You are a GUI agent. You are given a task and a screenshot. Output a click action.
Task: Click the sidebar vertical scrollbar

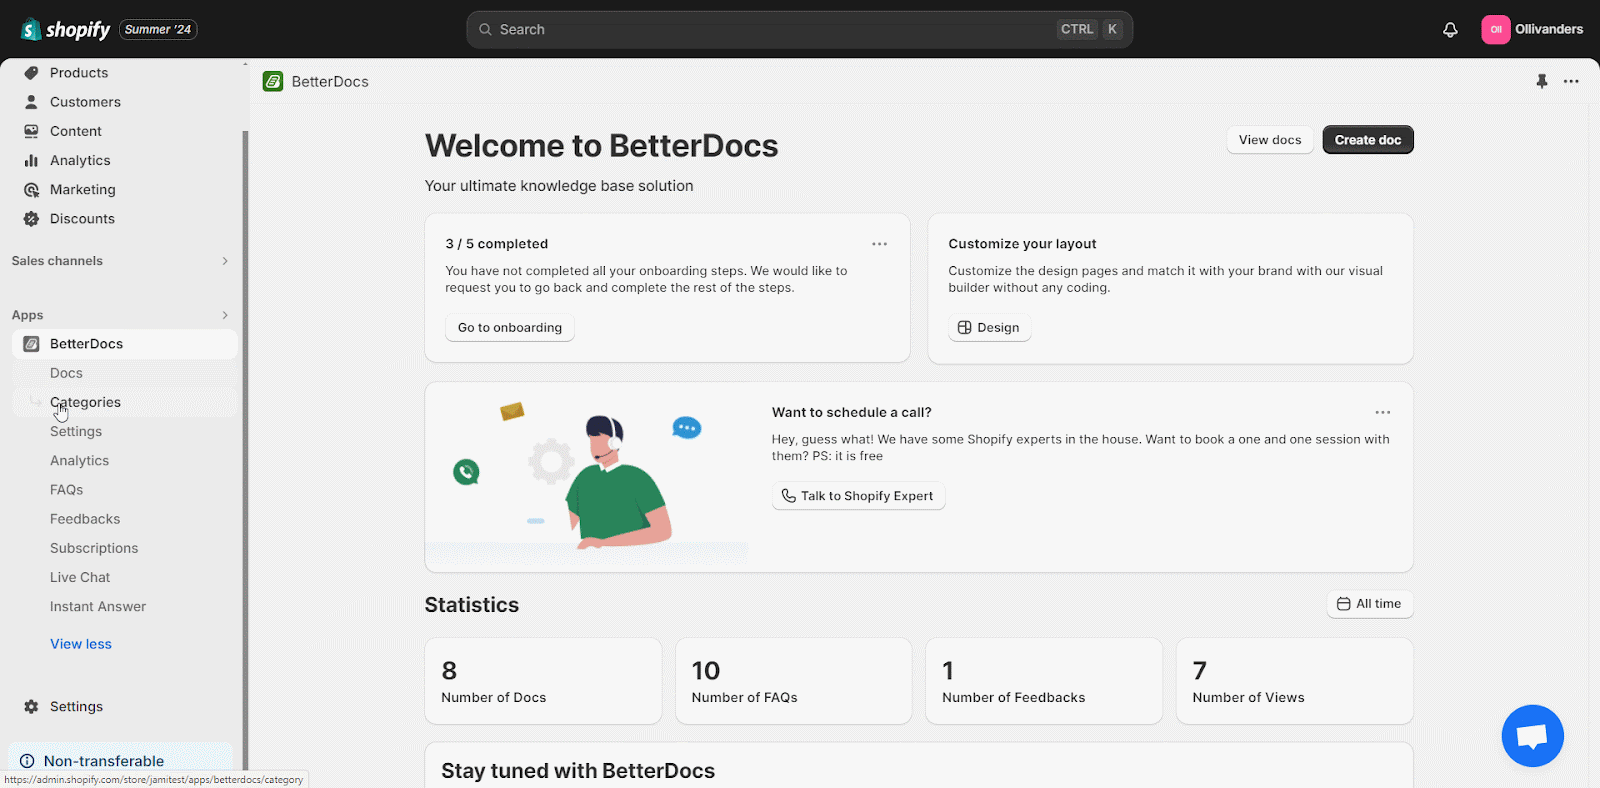click(x=245, y=450)
